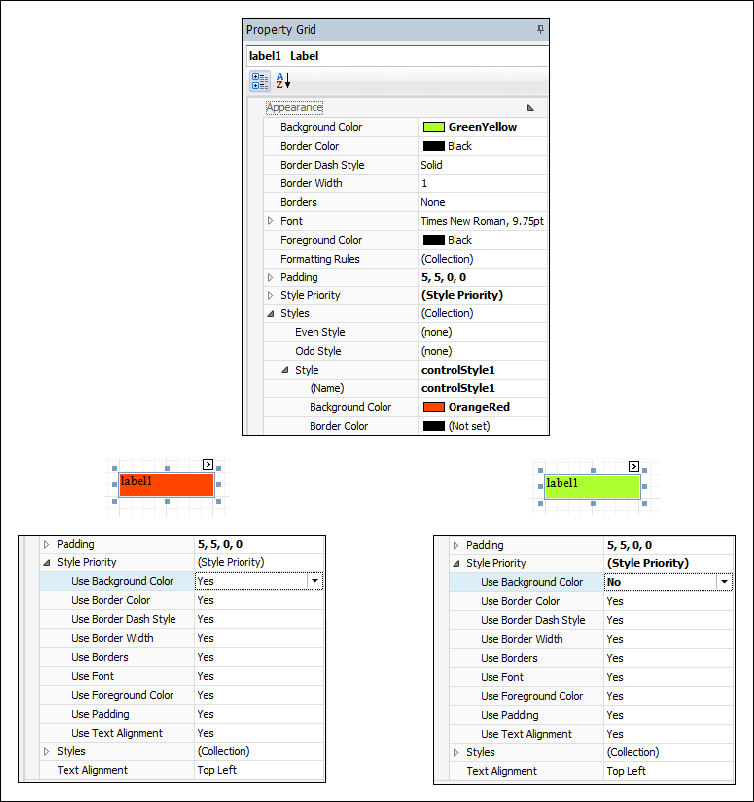Expand Padding property in top Property Grid
754x802 pixels.
pos(271,277)
